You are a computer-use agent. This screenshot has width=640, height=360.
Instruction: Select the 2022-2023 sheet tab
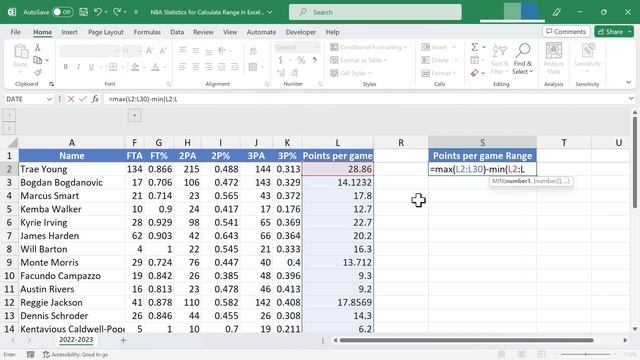[76, 340]
